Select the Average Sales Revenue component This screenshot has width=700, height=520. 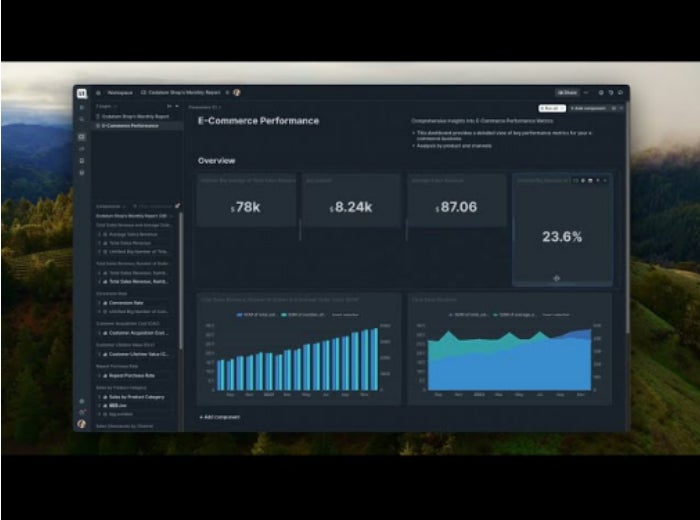pyautogui.click(x=133, y=234)
